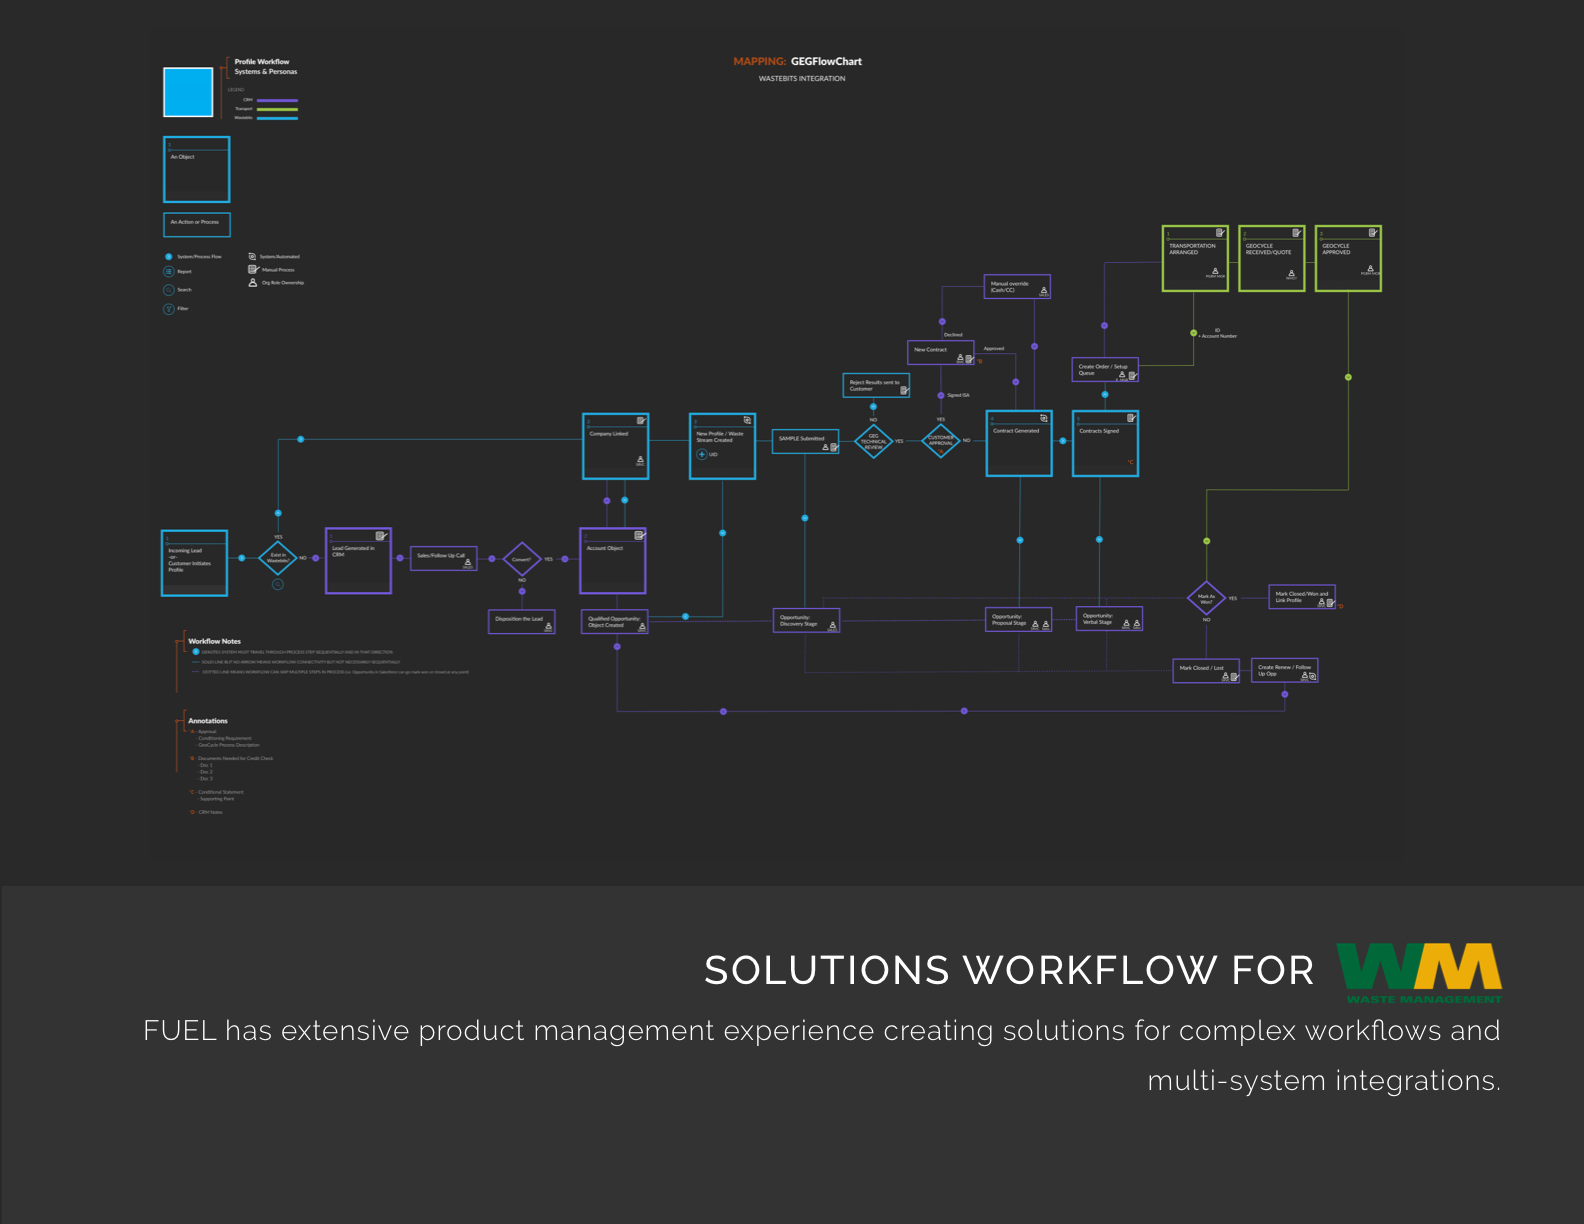Viewport: 1584px width, 1224px height.
Task: Click the UID plus icon in New Profile node
Action: click(702, 454)
